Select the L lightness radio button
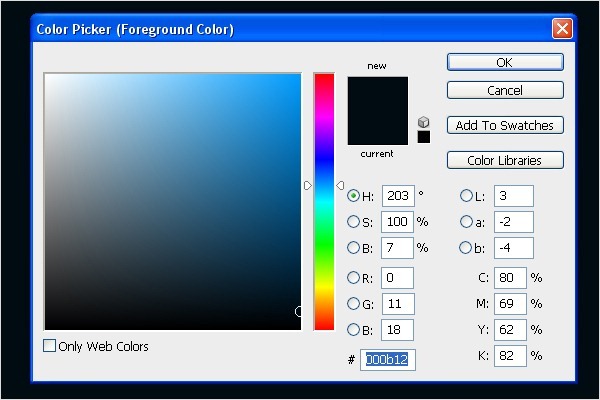This screenshot has width=600, height=400. (x=466, y=196)
